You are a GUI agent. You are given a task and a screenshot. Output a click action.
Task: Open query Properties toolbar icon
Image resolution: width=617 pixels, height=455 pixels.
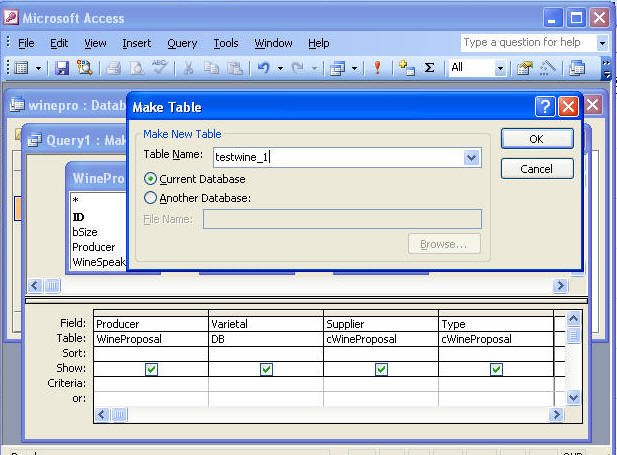(x=524, y=68)
